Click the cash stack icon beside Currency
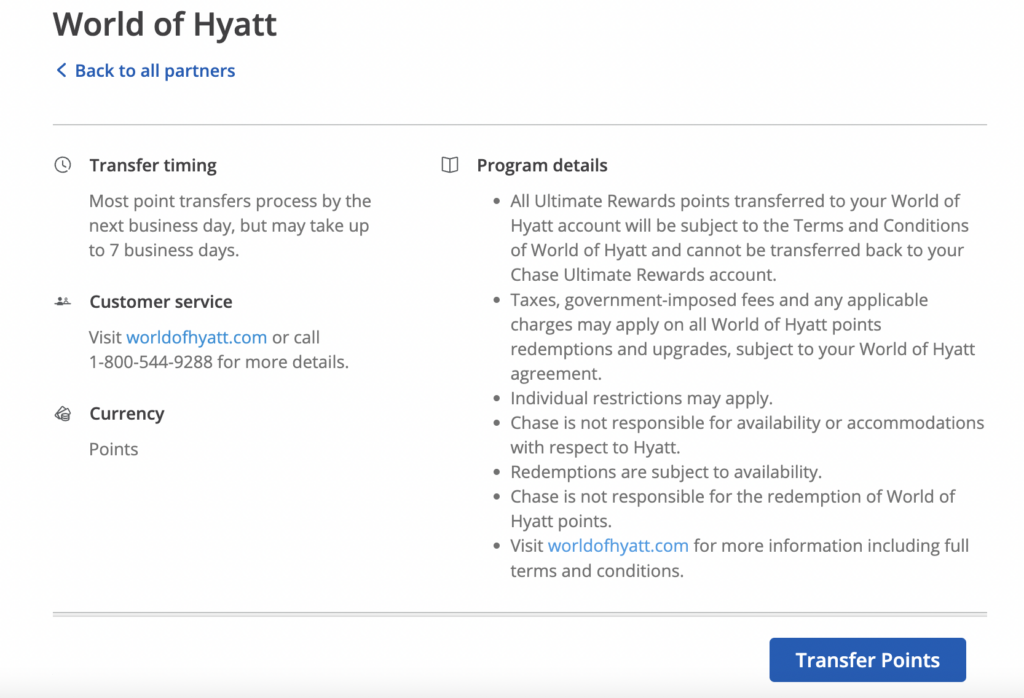 (61, 412)
